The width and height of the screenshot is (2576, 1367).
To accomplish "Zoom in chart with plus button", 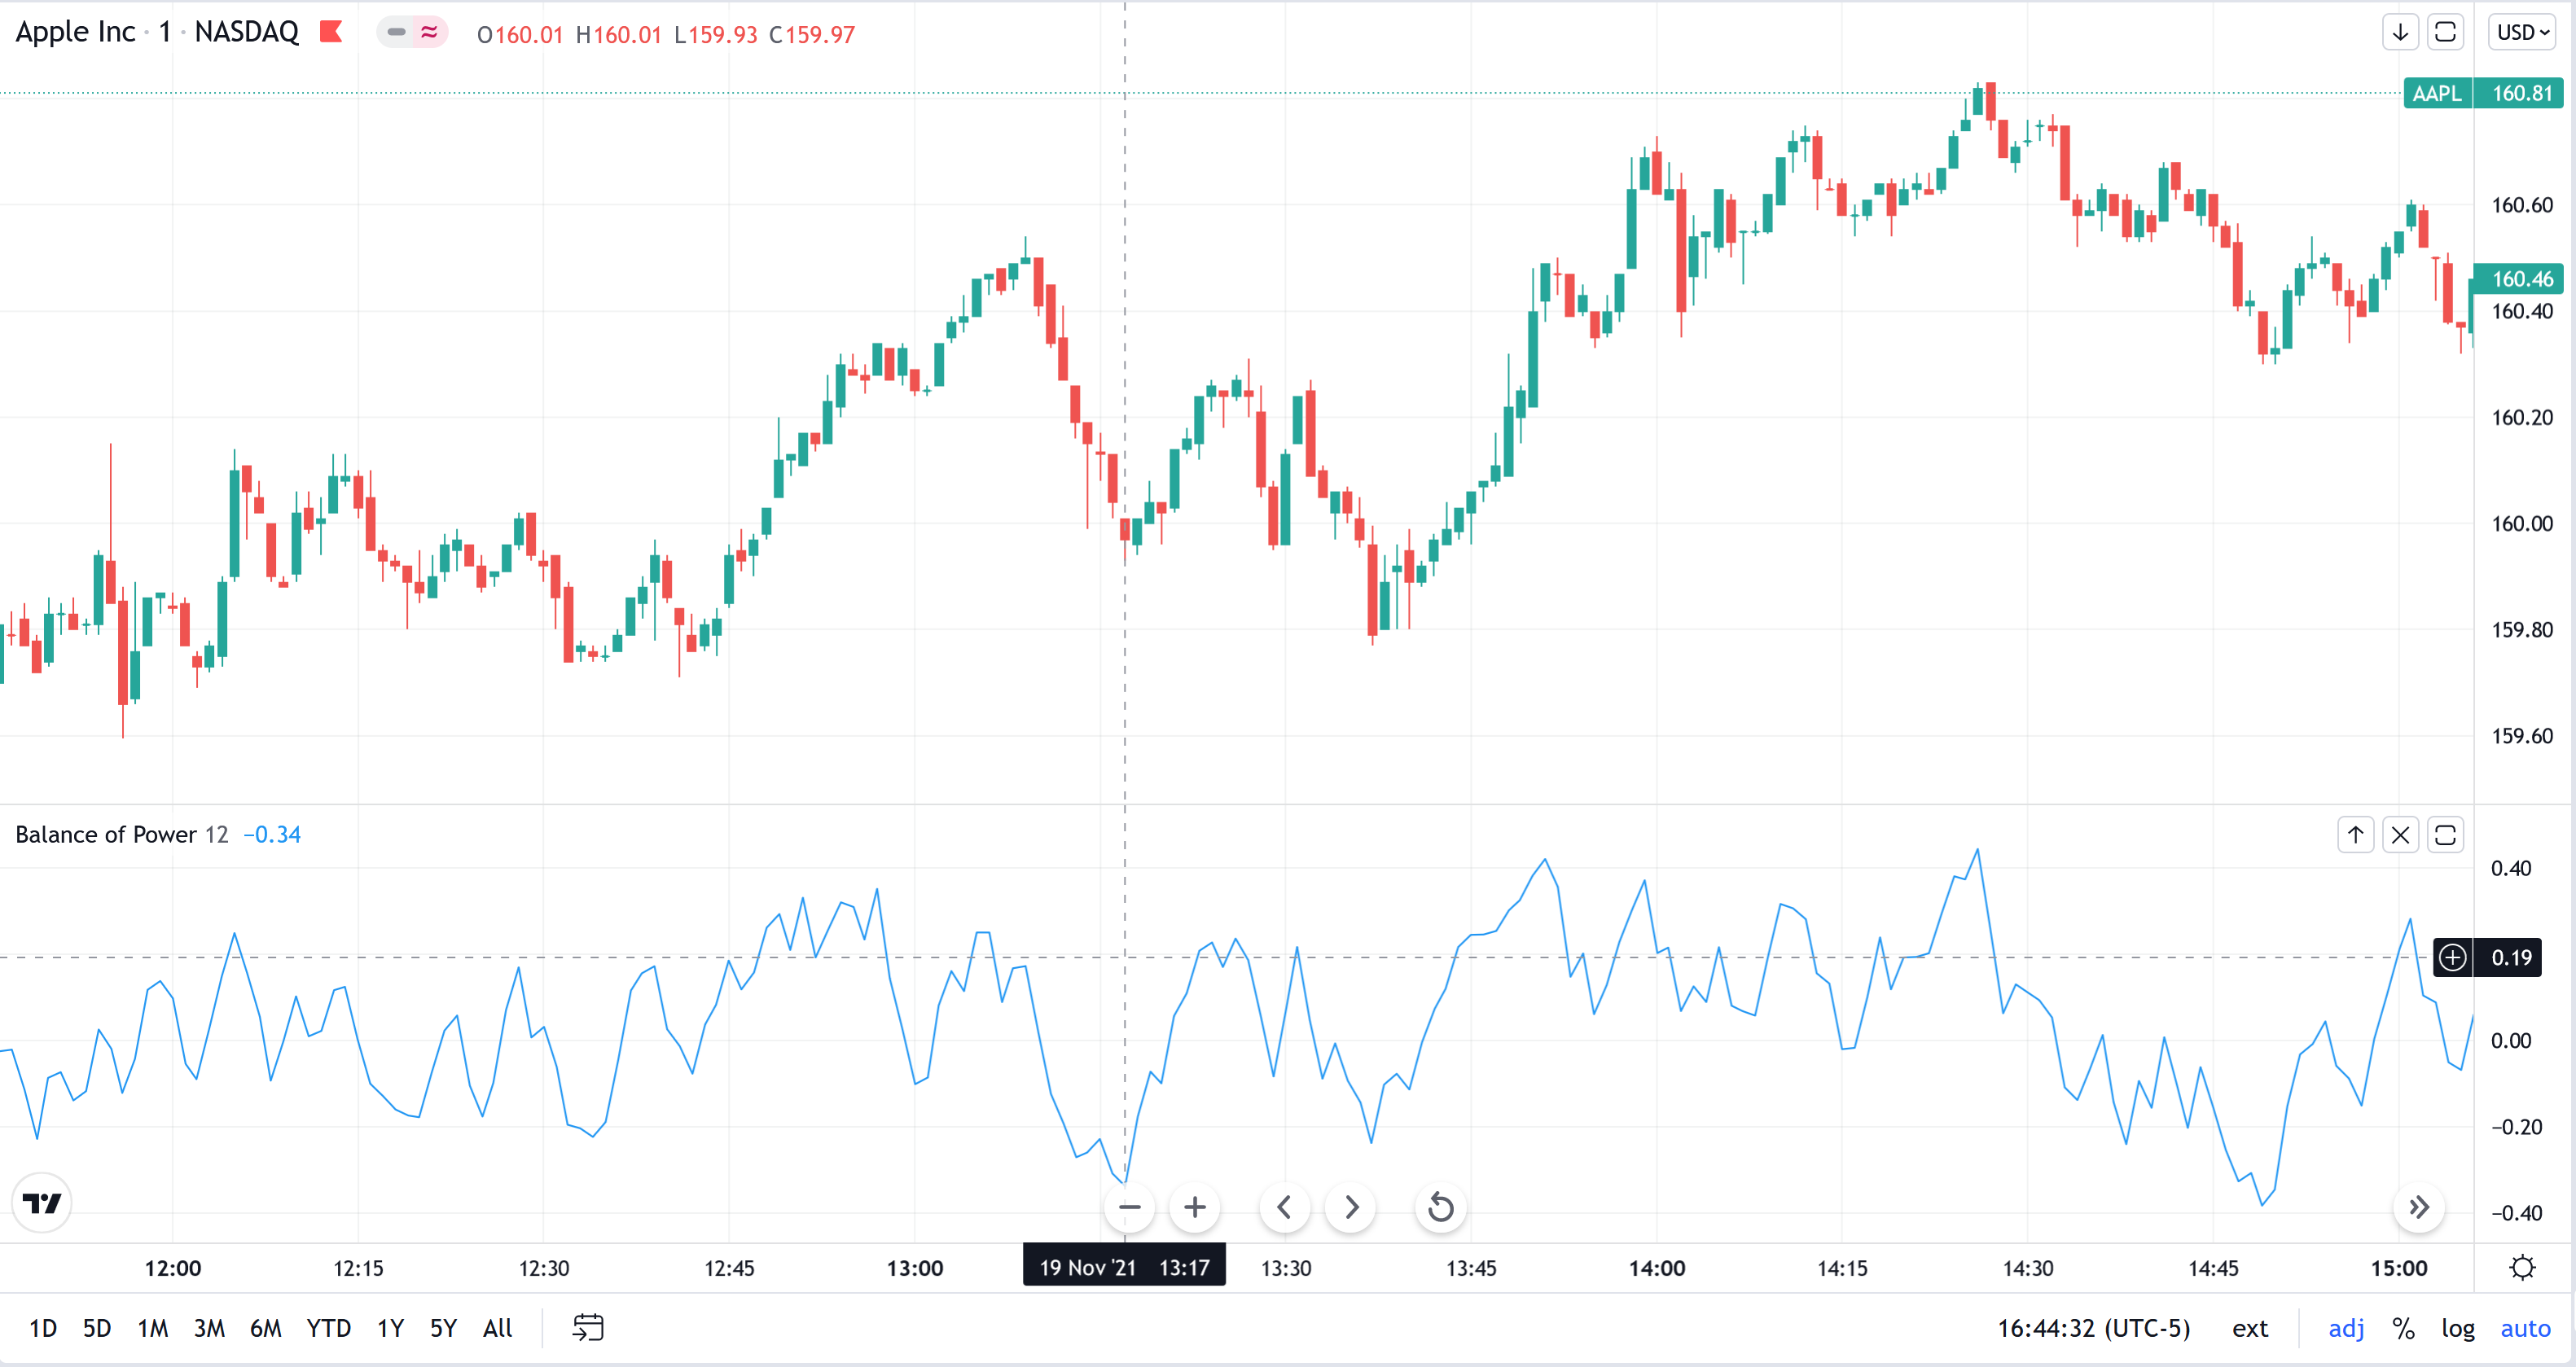I will pyautogui.click(x=1194, y=1207).
